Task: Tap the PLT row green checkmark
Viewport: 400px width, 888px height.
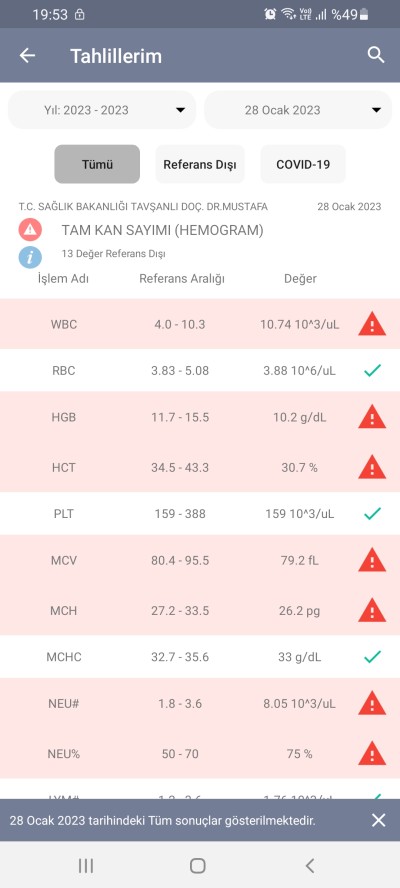Action: click(372, 514)
